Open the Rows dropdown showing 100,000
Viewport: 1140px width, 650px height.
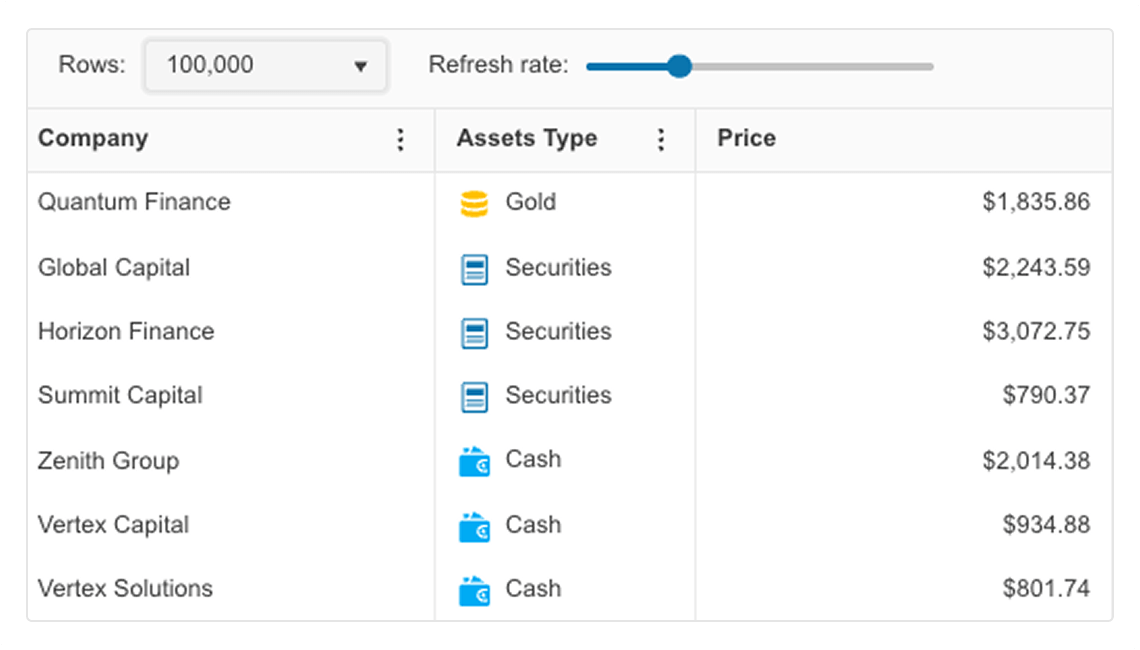pos(250,66)
